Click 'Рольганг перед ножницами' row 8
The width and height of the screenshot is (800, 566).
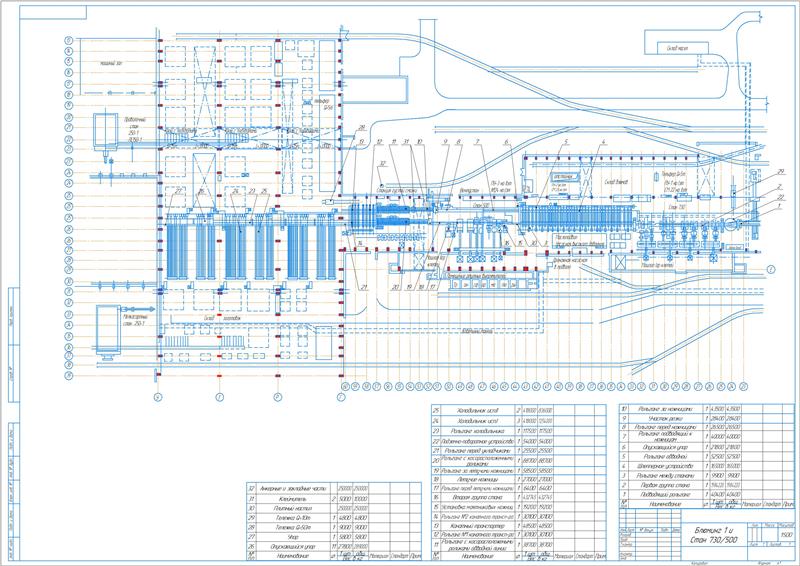(x=665, y=427)
